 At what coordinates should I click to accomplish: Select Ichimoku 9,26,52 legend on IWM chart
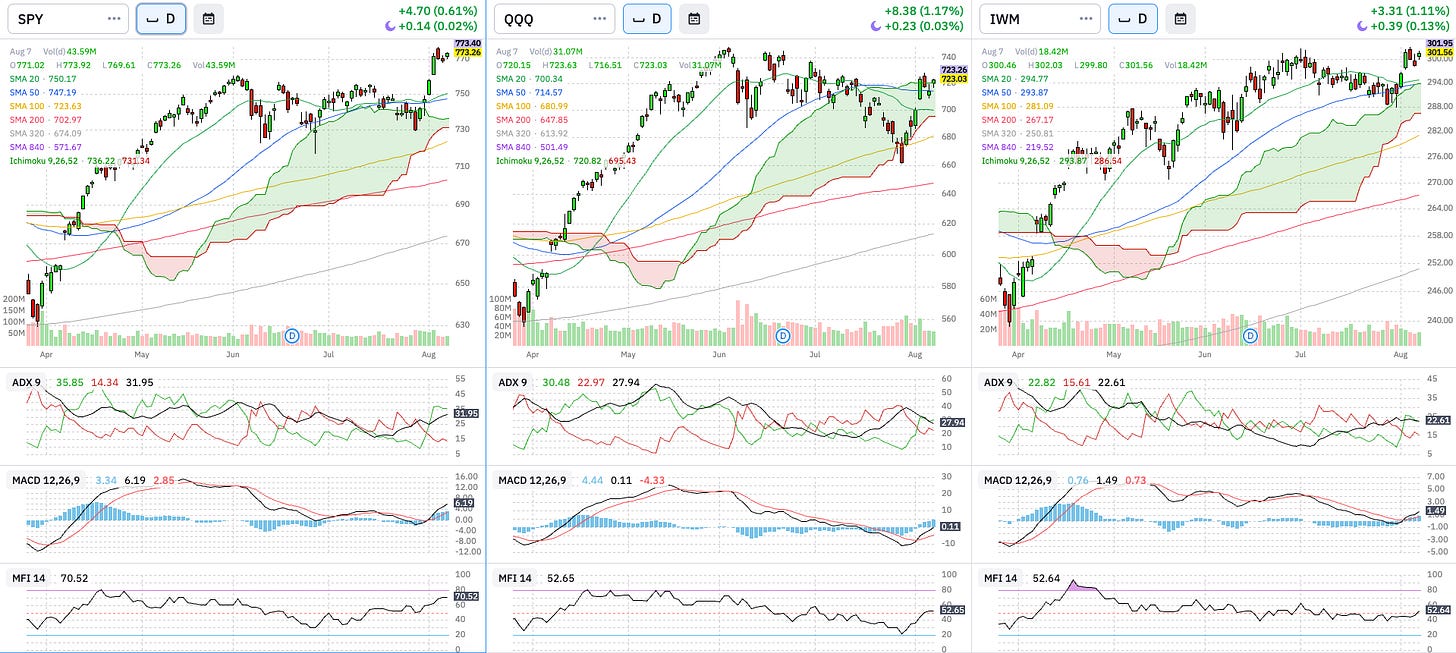1053,160
